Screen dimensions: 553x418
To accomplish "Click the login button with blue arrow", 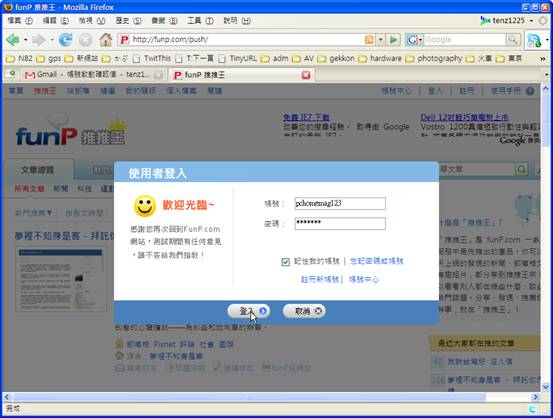I will pos(249,311).
